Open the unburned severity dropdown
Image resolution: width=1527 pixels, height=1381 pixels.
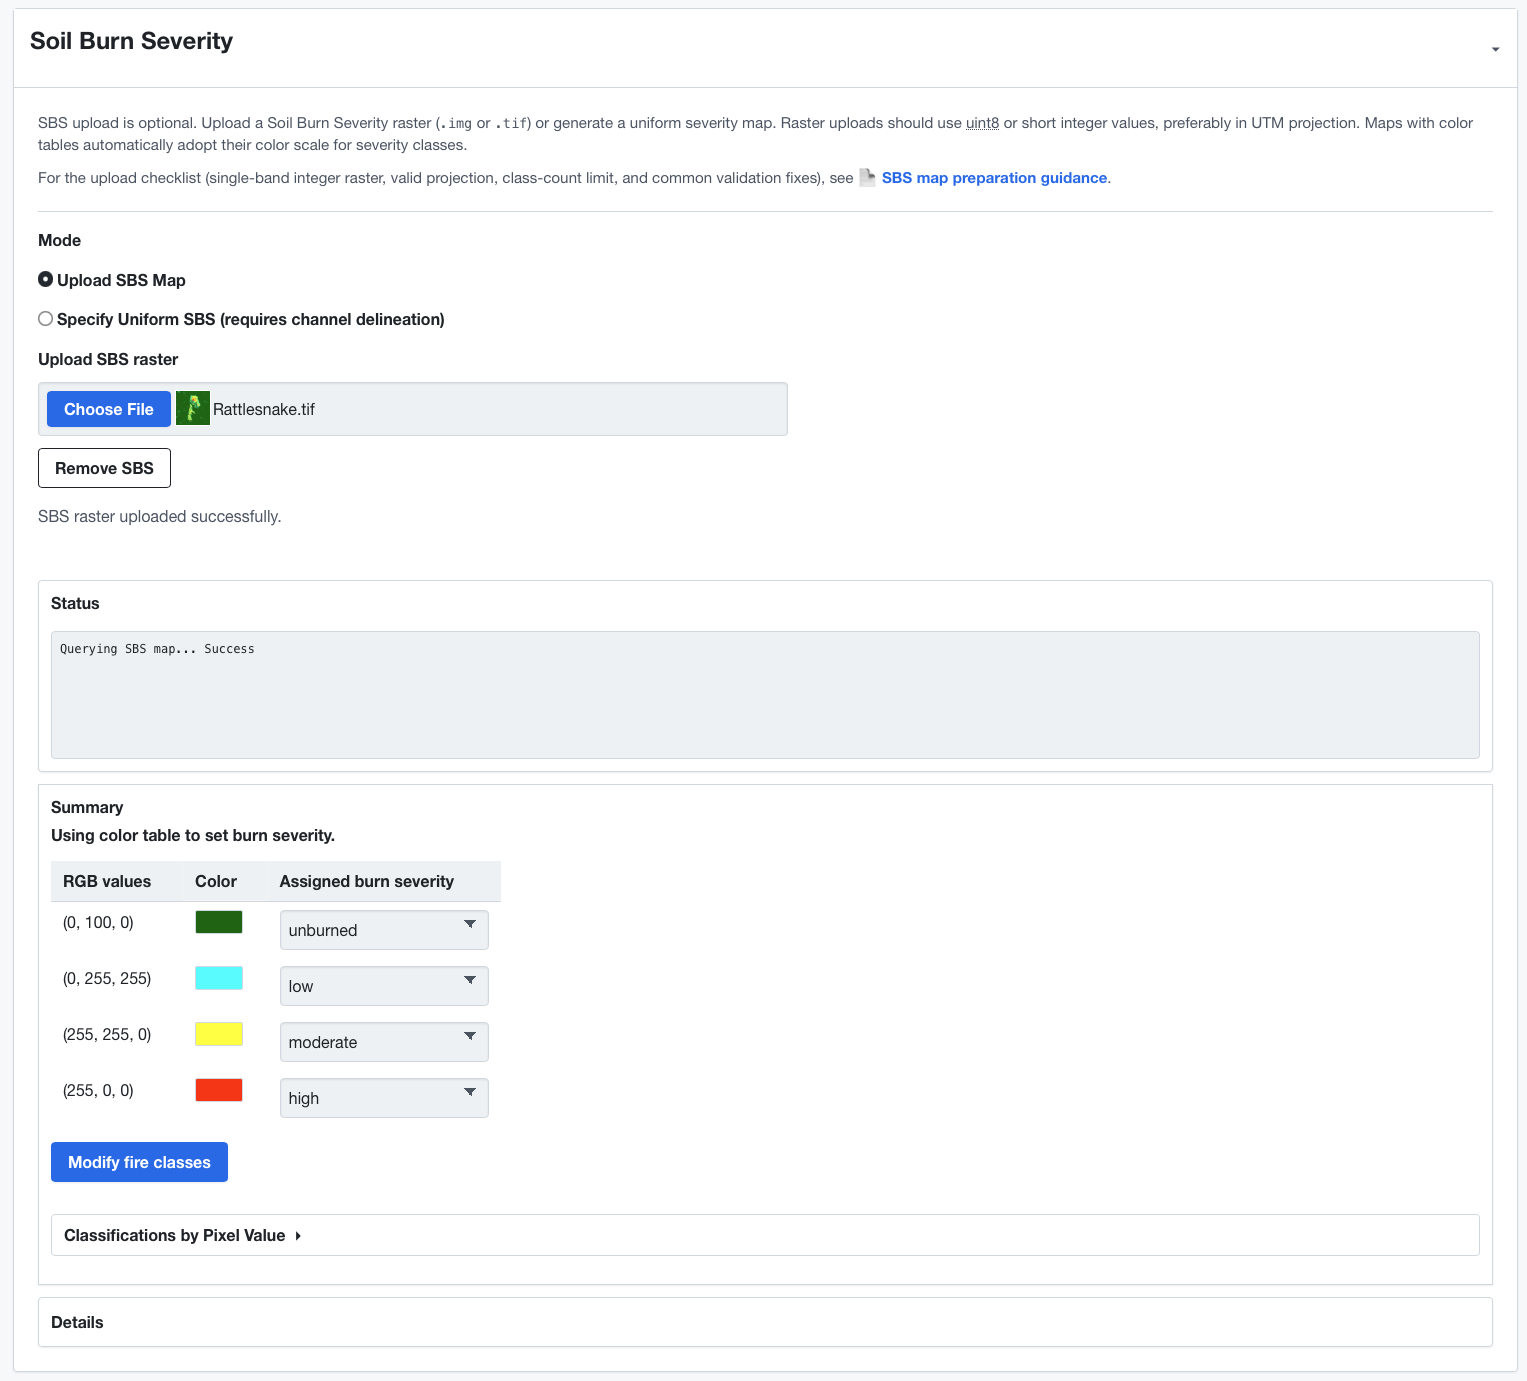click(x=384, y=930)
